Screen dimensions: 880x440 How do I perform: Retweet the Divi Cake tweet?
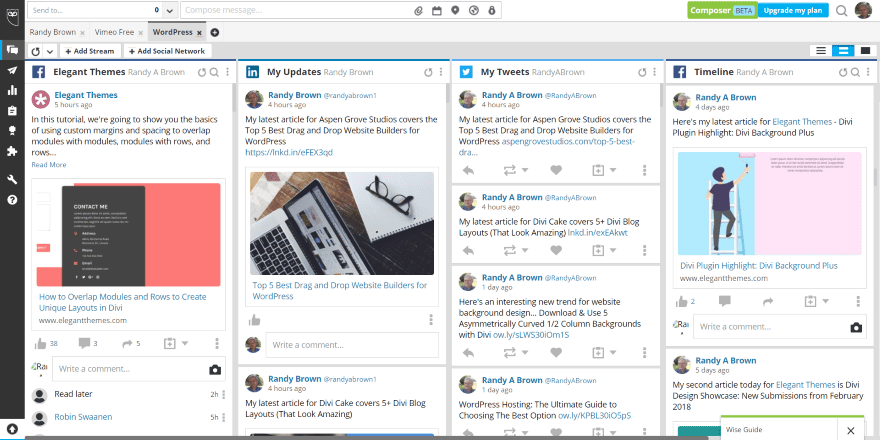510,250
